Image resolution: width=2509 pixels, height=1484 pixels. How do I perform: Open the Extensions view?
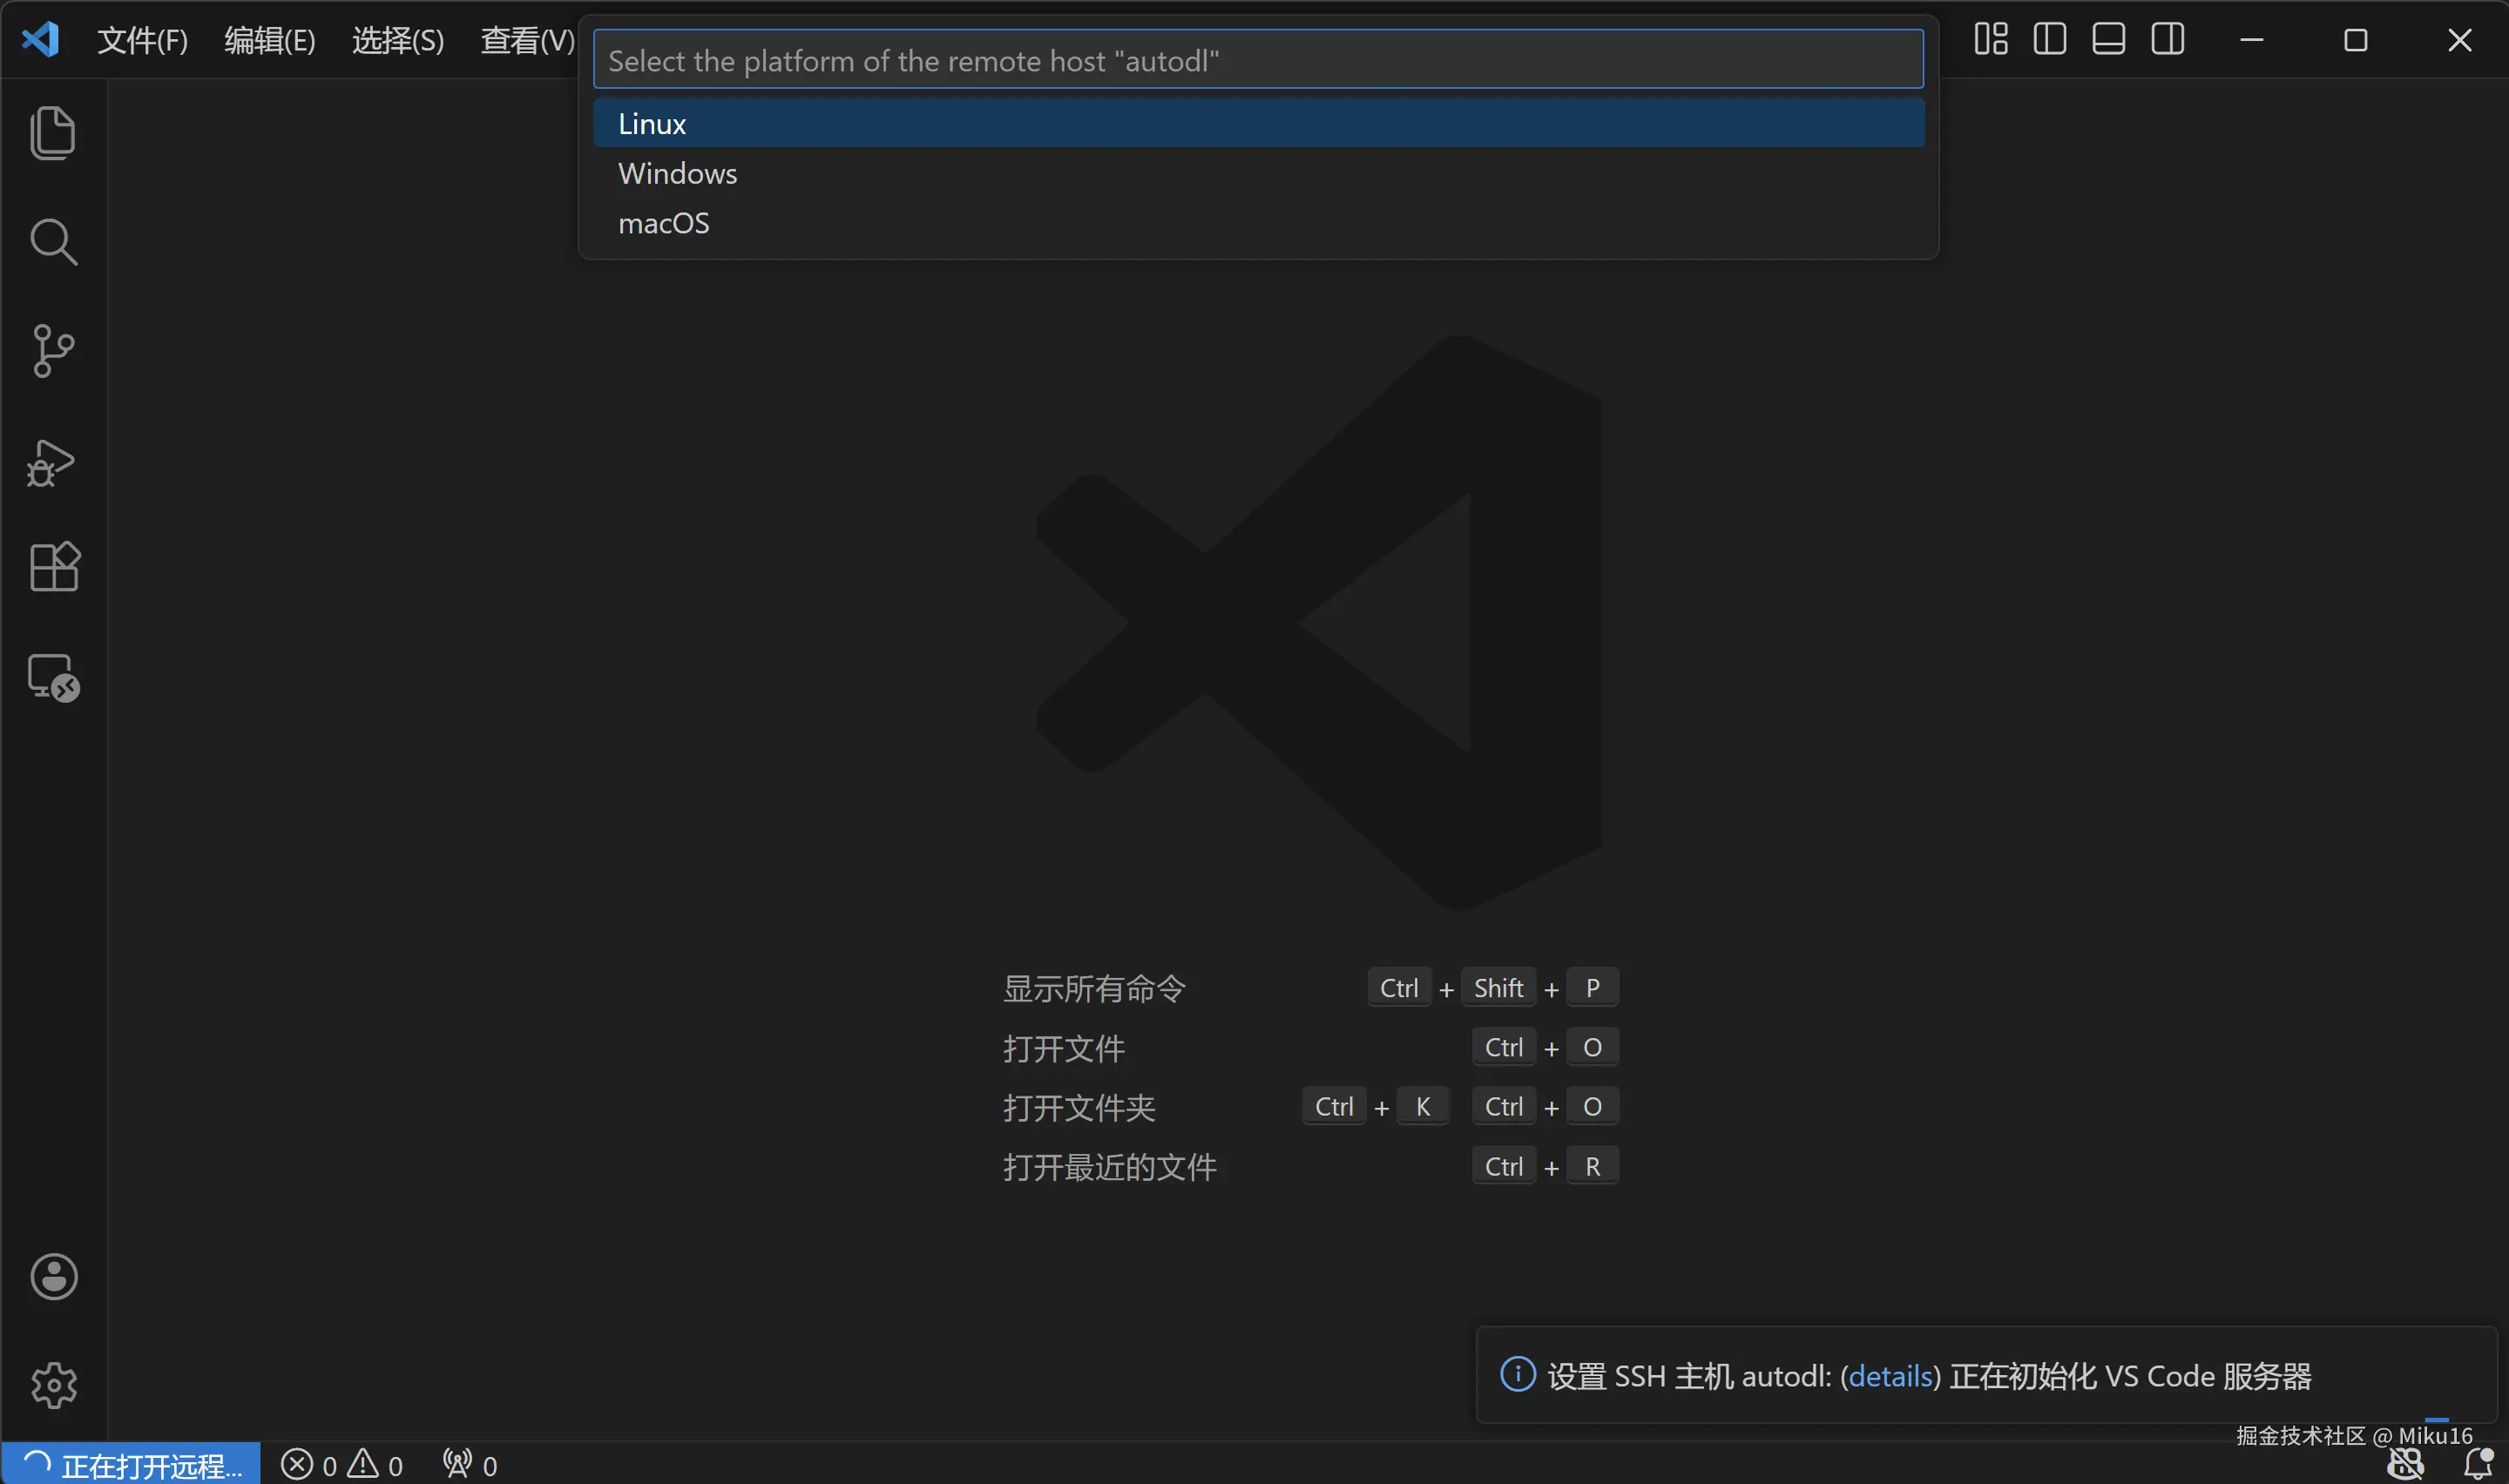[53, 567]
